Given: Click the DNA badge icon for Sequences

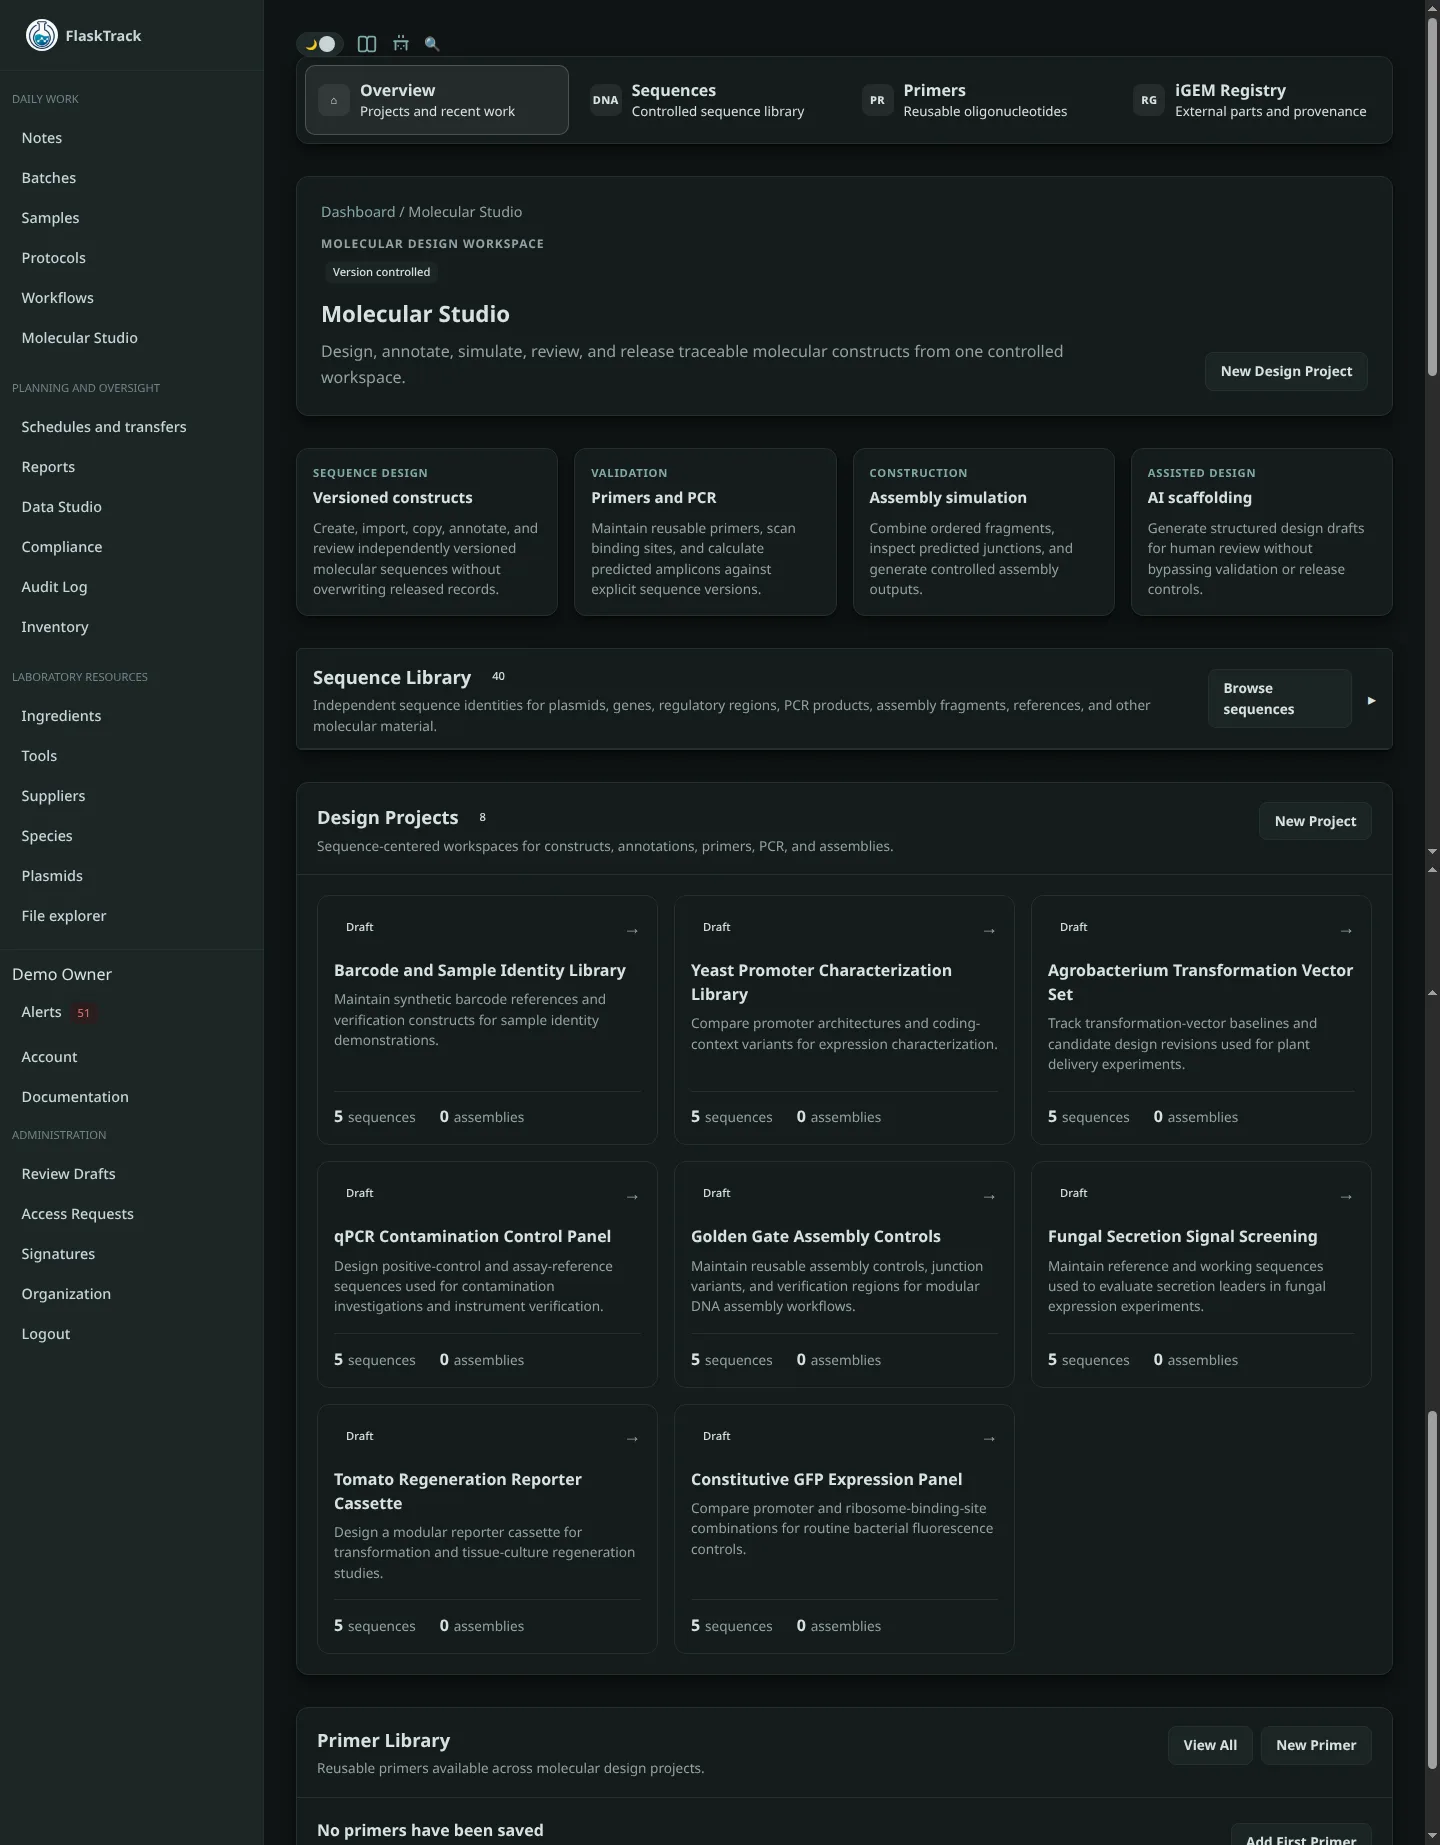Looking at the screenshot, I should tap(605, 100).
